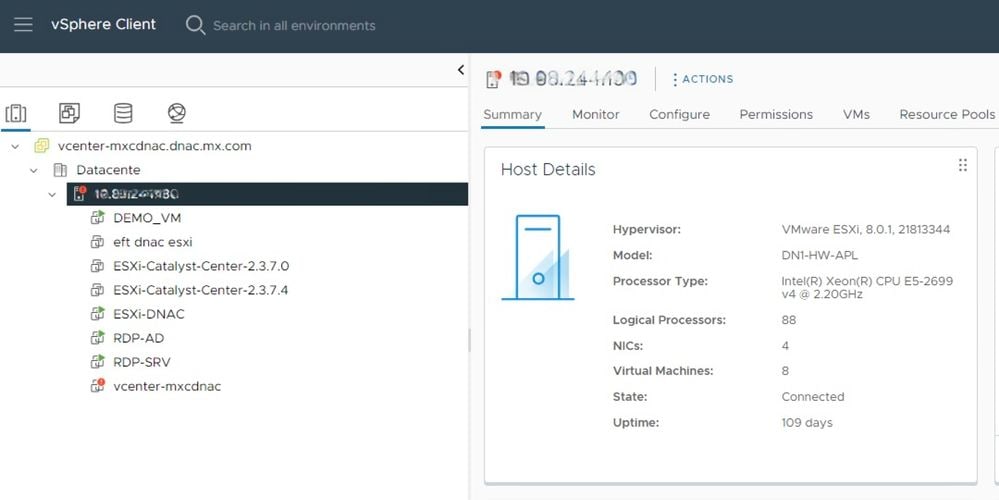Image resolution: width=999 pixels, height=500 pixels.
Task: Open the ACTIONS menu
Action: pos(703,79)
